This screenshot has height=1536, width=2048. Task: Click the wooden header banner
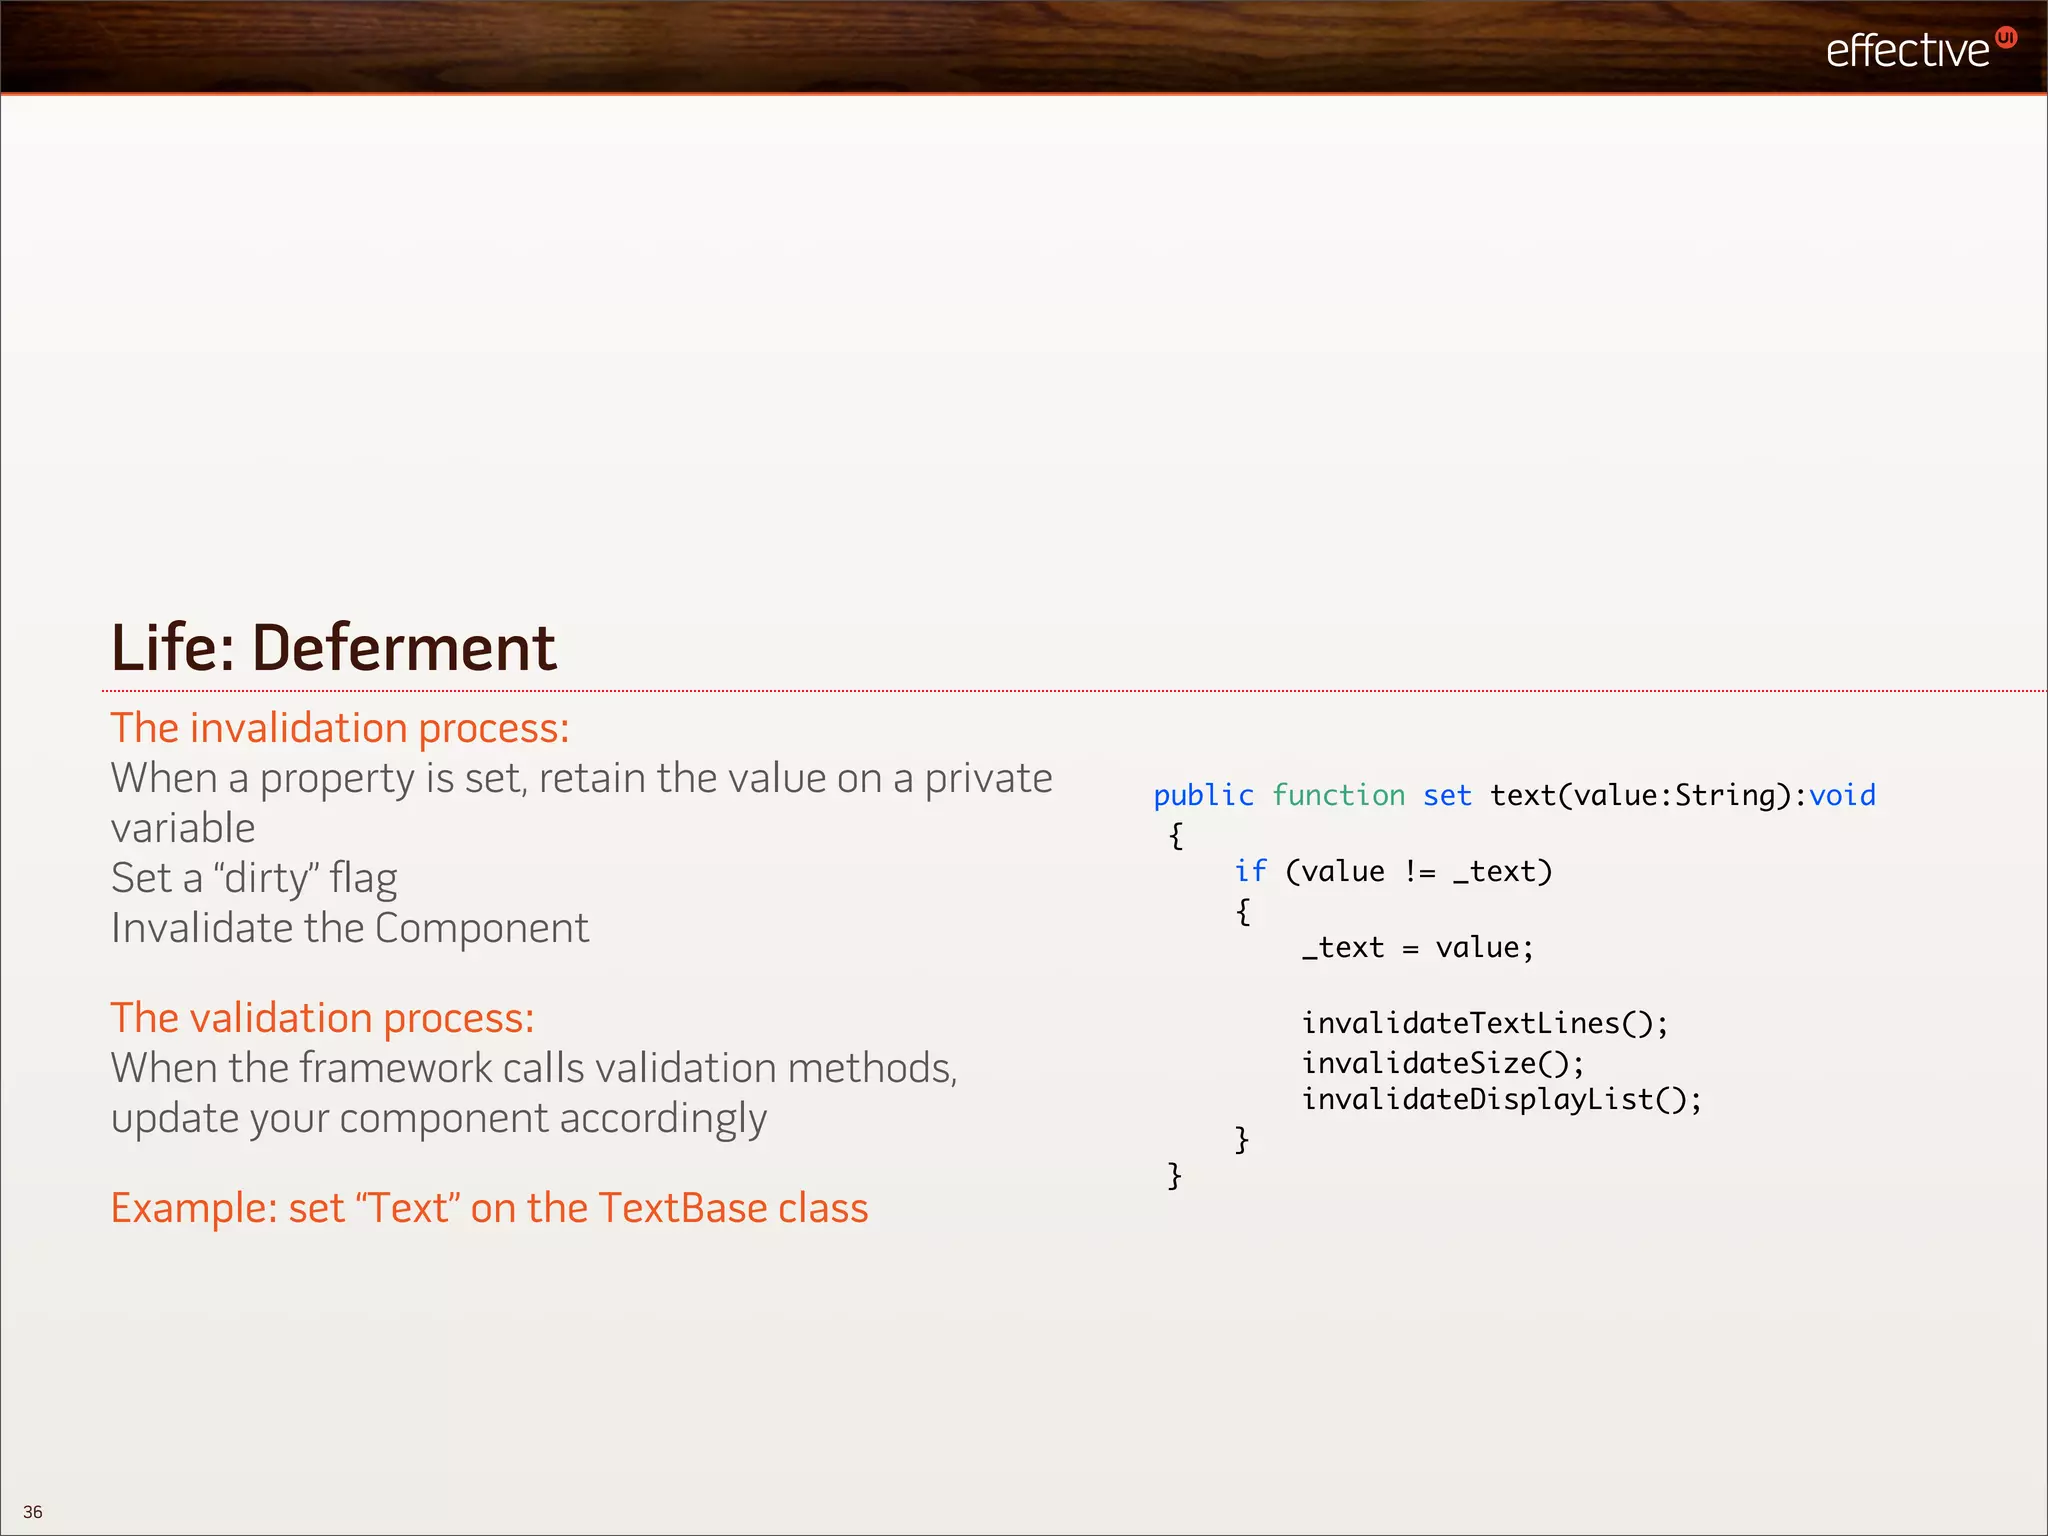pos(900,46)
